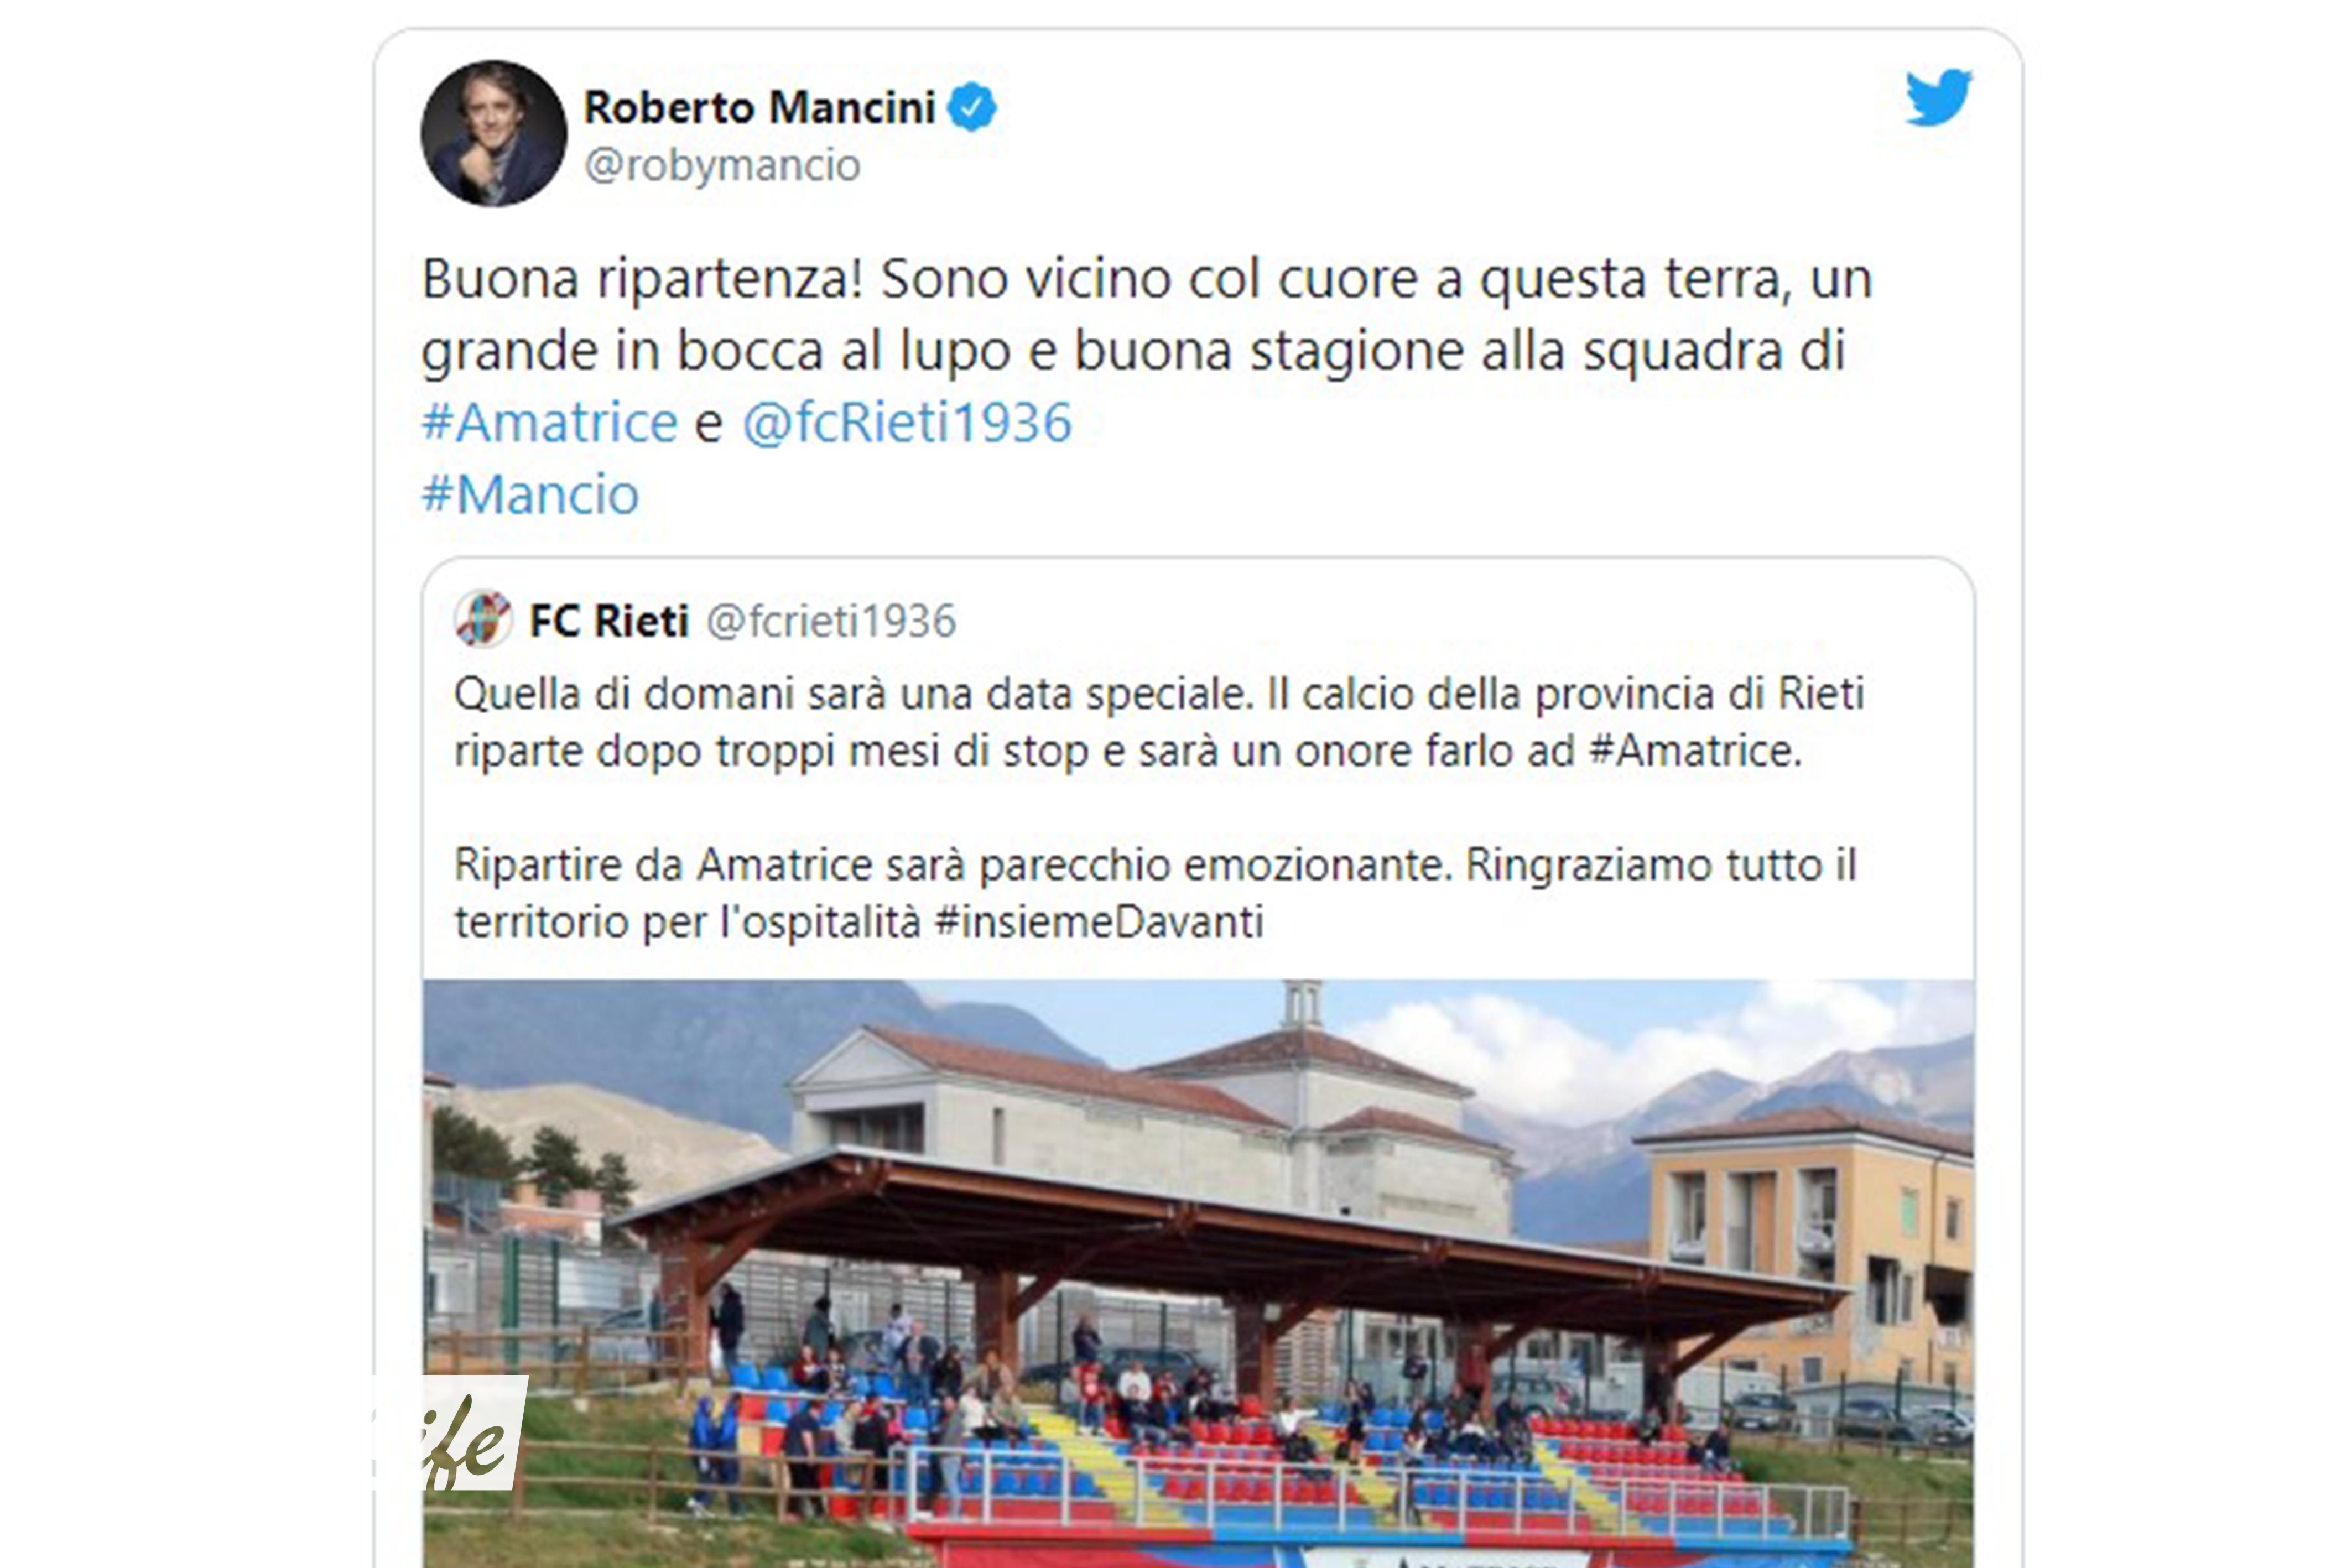Open the @robymancio handle
The height and width of the screenshot is (1568, 2352).
pos(721,165)
